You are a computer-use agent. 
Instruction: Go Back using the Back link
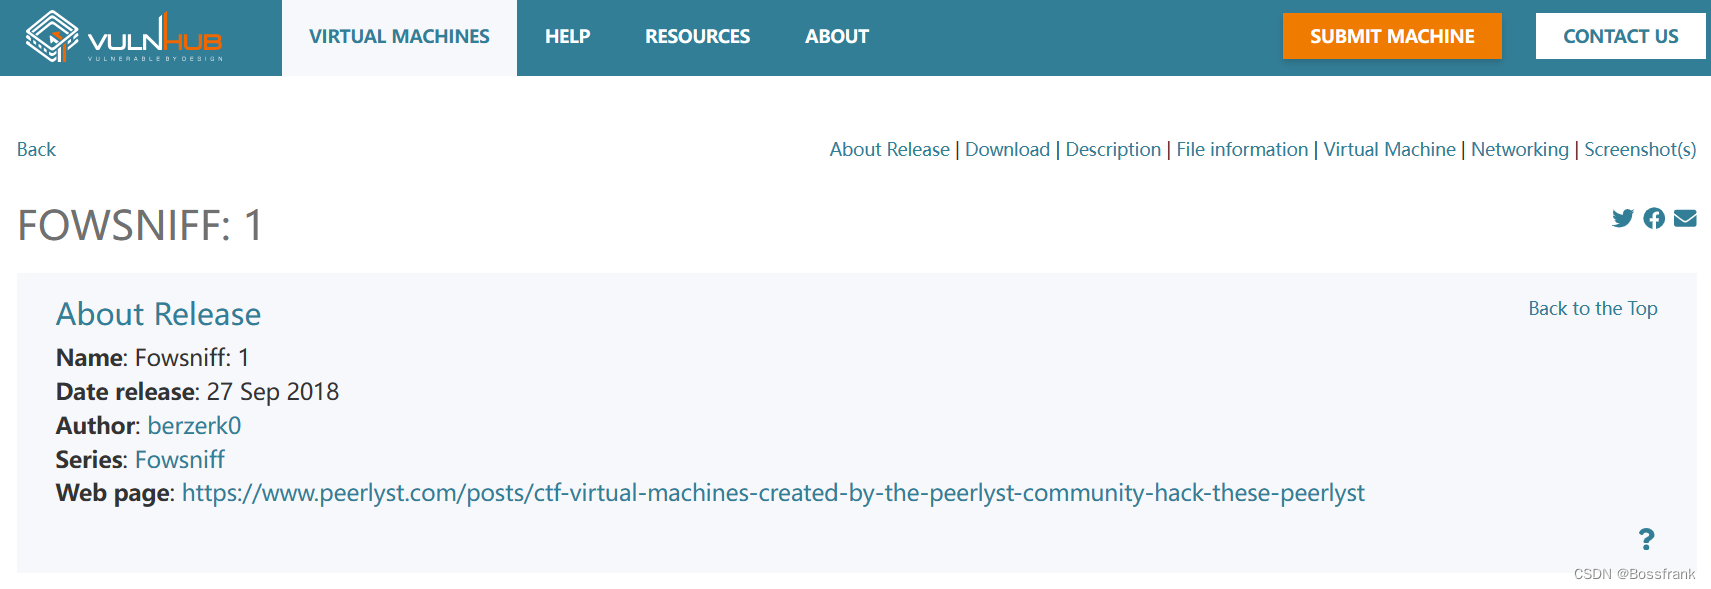36,149
